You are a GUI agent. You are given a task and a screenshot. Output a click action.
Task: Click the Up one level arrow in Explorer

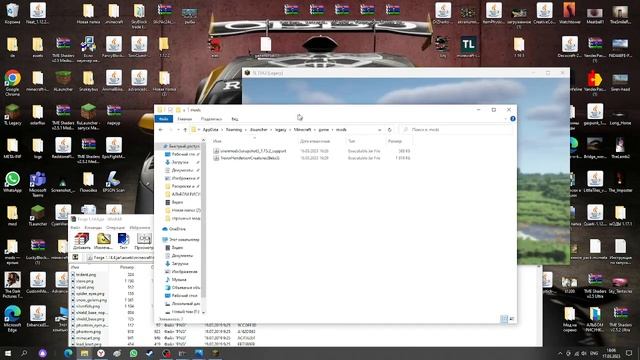coord(185,130)
